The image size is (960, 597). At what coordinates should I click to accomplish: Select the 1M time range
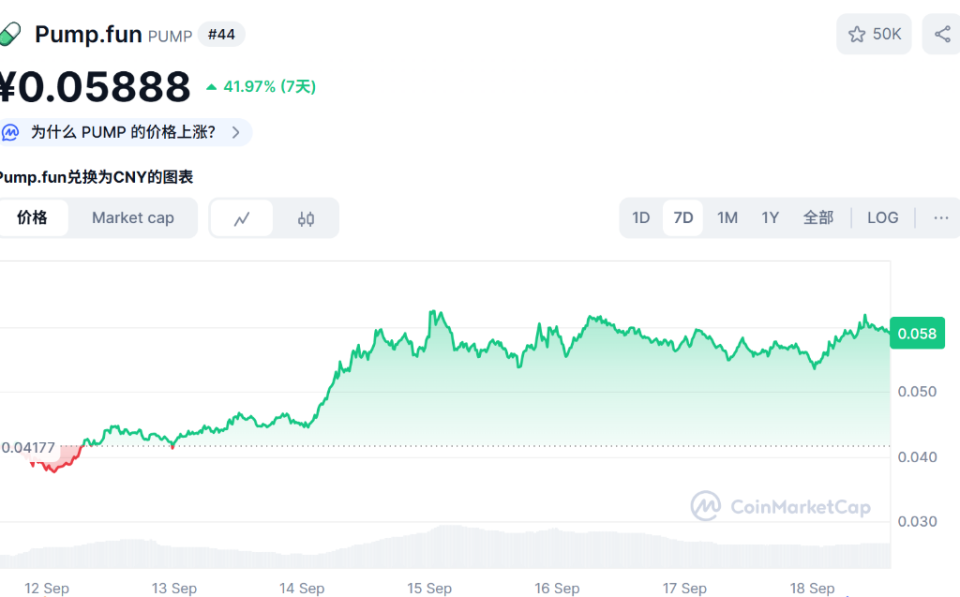pyautogui.click(x=727, y=218)
